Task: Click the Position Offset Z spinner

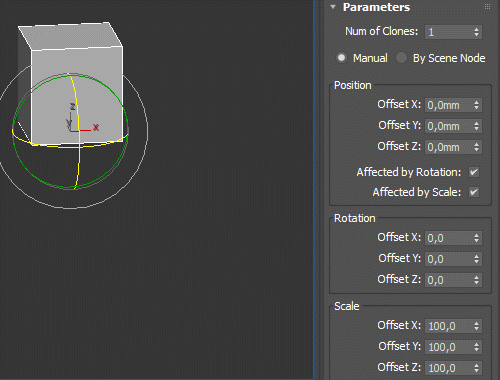Action: tap(477, 147)
